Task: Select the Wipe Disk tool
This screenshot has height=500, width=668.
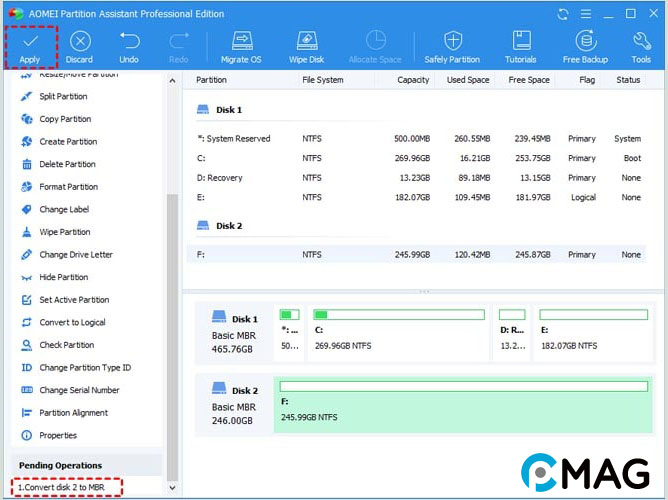Action: coord(308,42)
